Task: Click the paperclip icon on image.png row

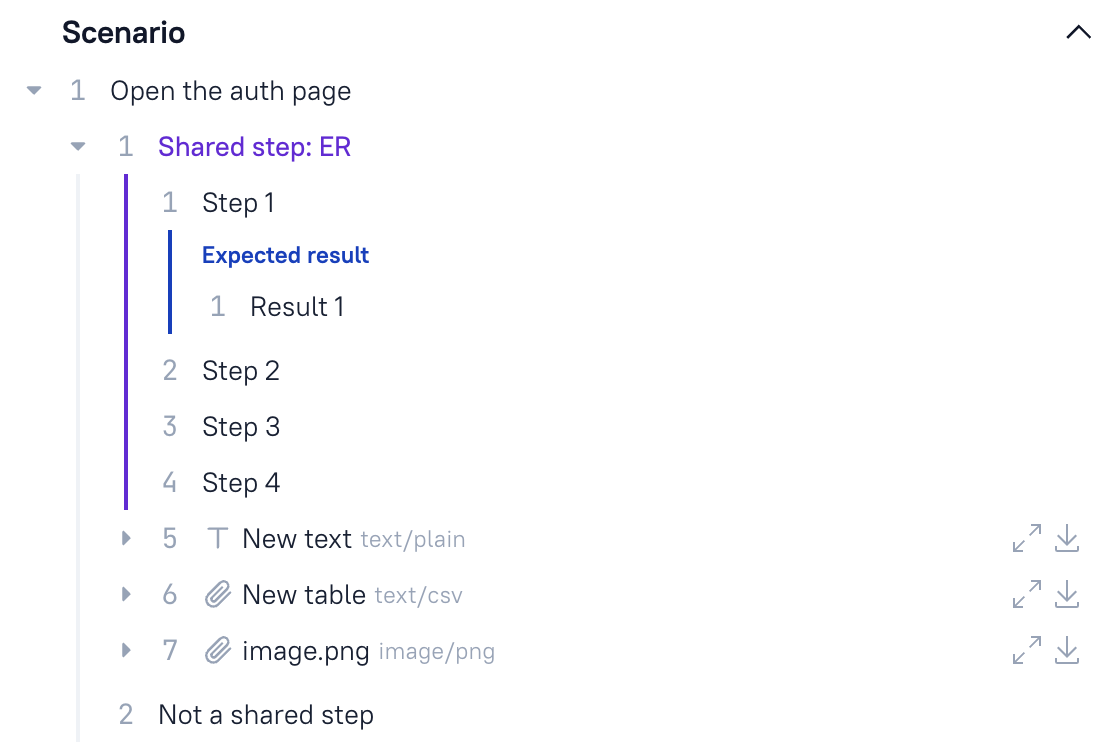Action: (216, 651)
